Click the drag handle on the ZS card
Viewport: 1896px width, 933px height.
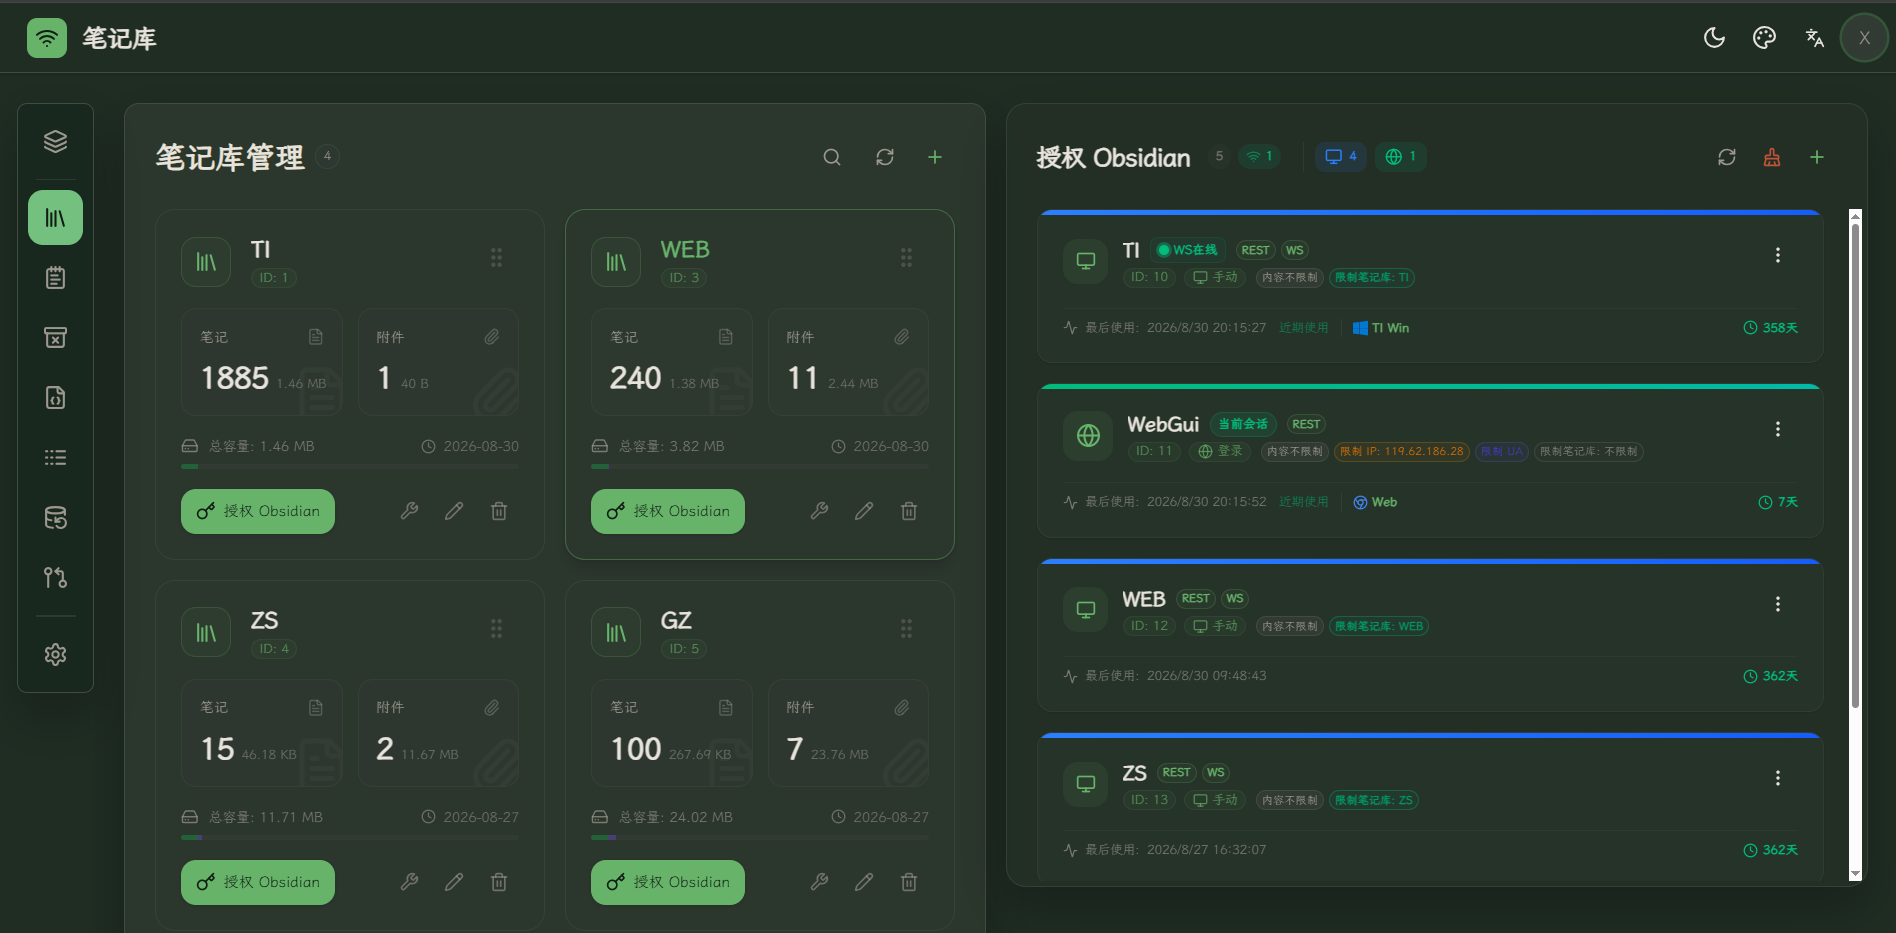[496, 629]
